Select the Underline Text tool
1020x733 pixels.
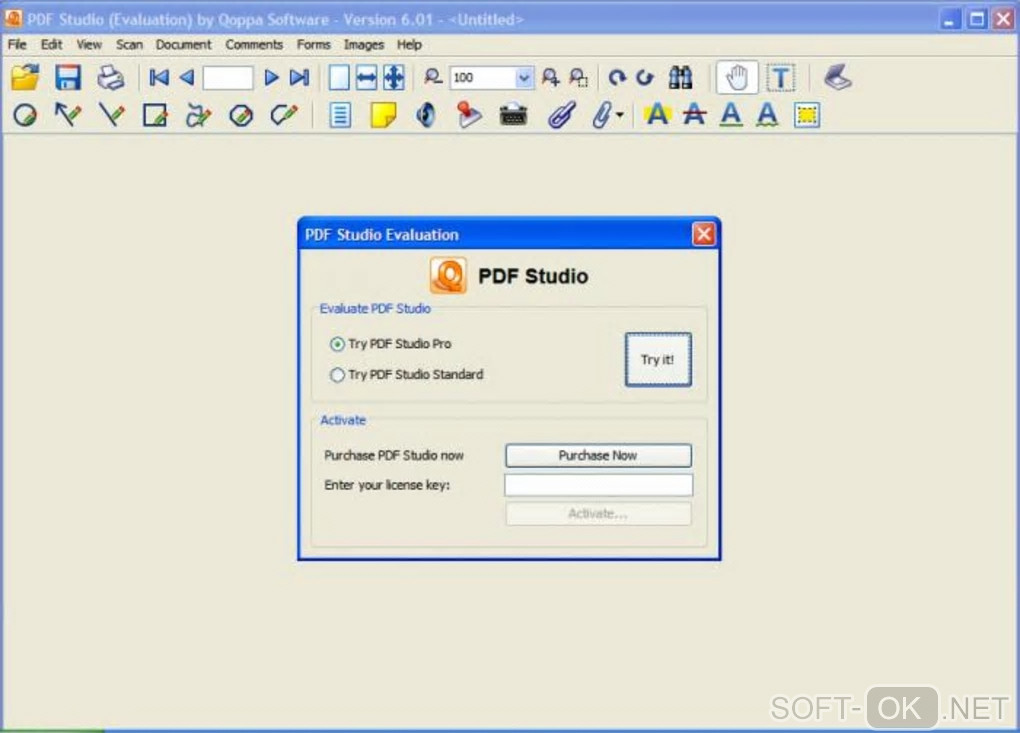[732, 114]
